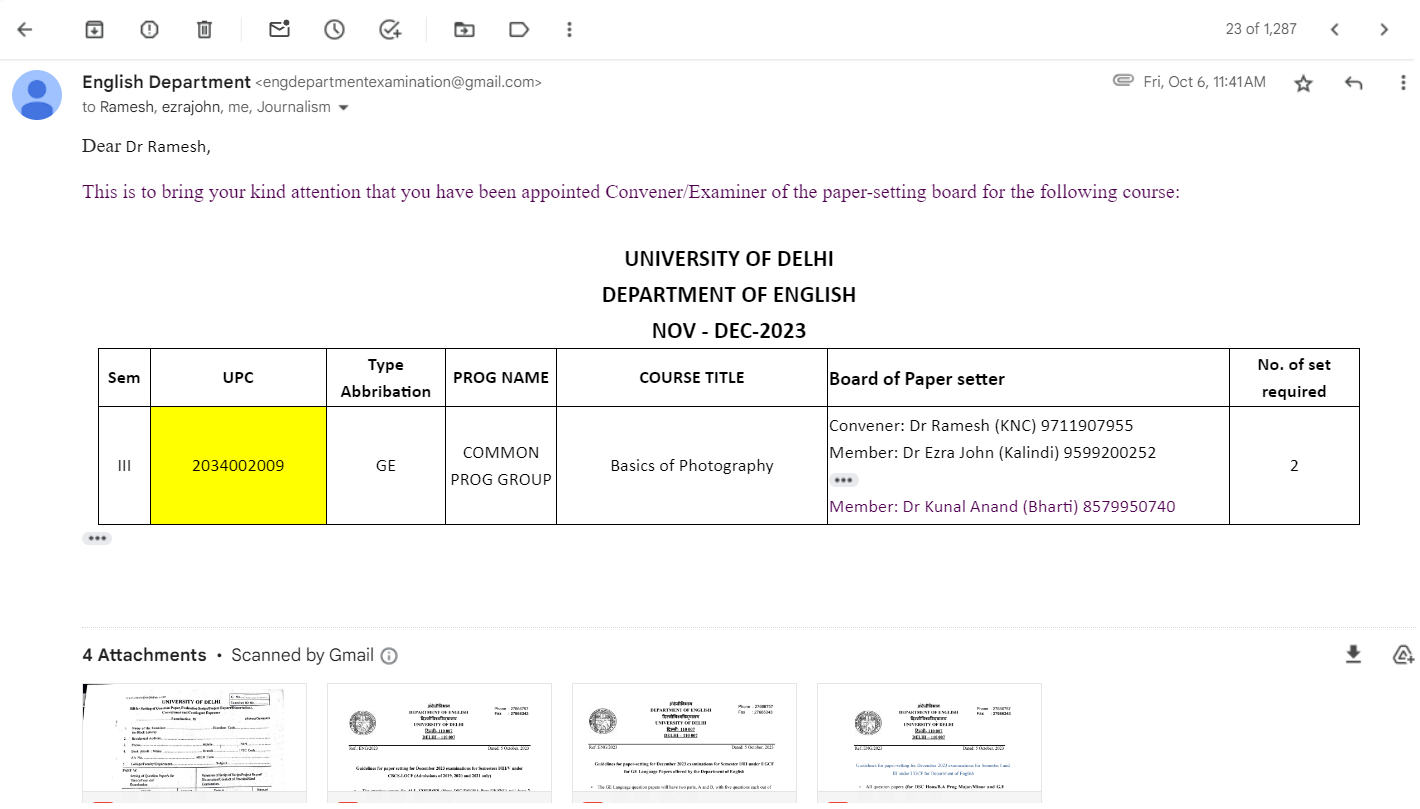Click the COMMON PROG GROUP cell
1420x809 pixels.
(x=501, y=465)
